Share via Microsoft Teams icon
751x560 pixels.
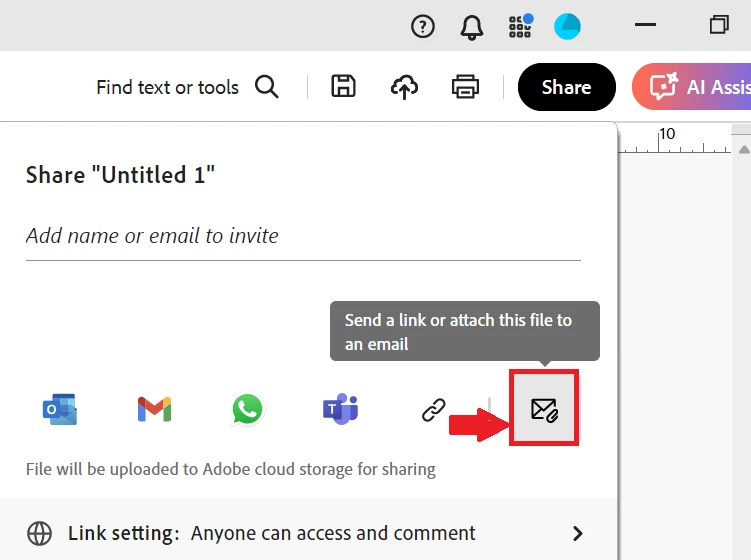[x=341, y=409]
